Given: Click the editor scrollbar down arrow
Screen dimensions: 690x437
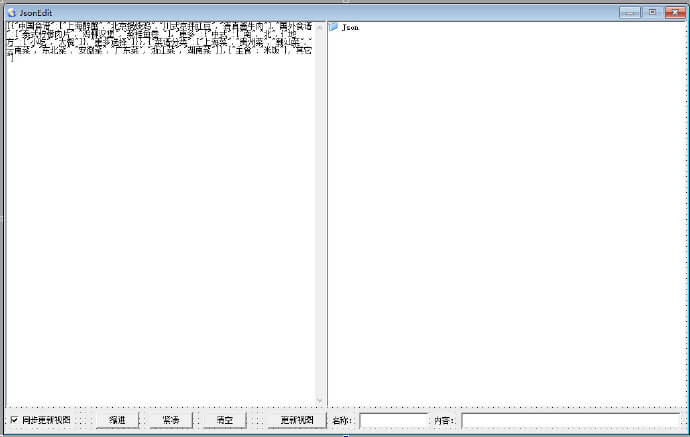Looking at the screenshot, I should (x=320, y=400).
